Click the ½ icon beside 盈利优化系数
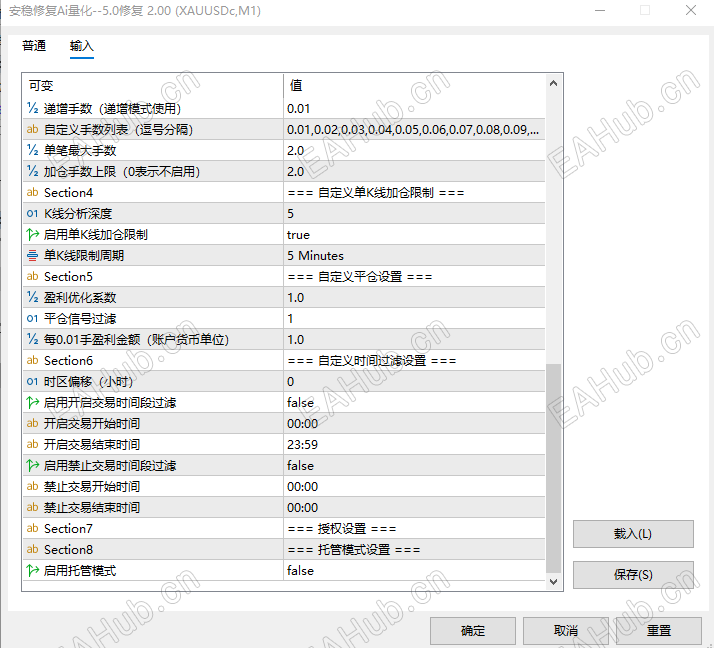The width and height of the screenshot is (714, 648). [32, 297]
